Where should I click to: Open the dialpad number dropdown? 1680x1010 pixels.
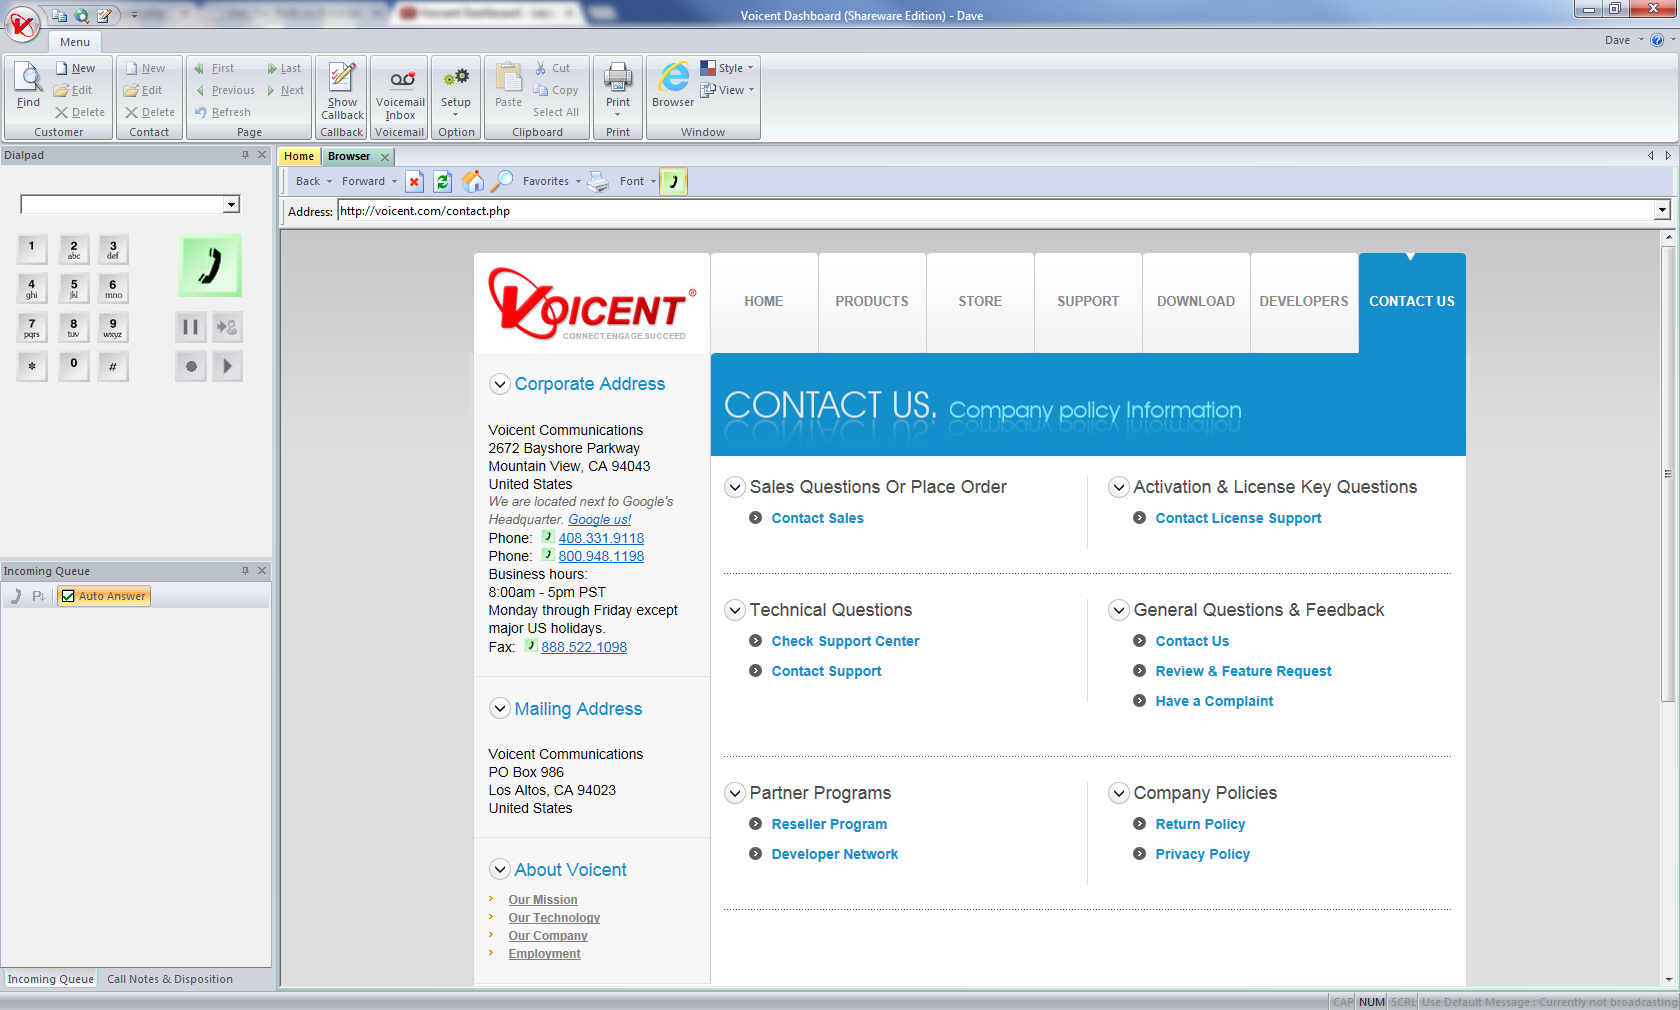(232, 205)
